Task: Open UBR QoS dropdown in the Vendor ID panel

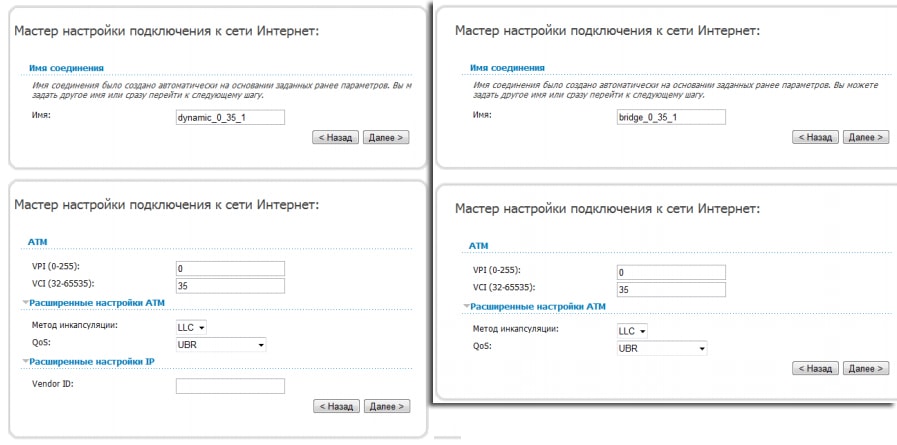Action: pos(220,345)
